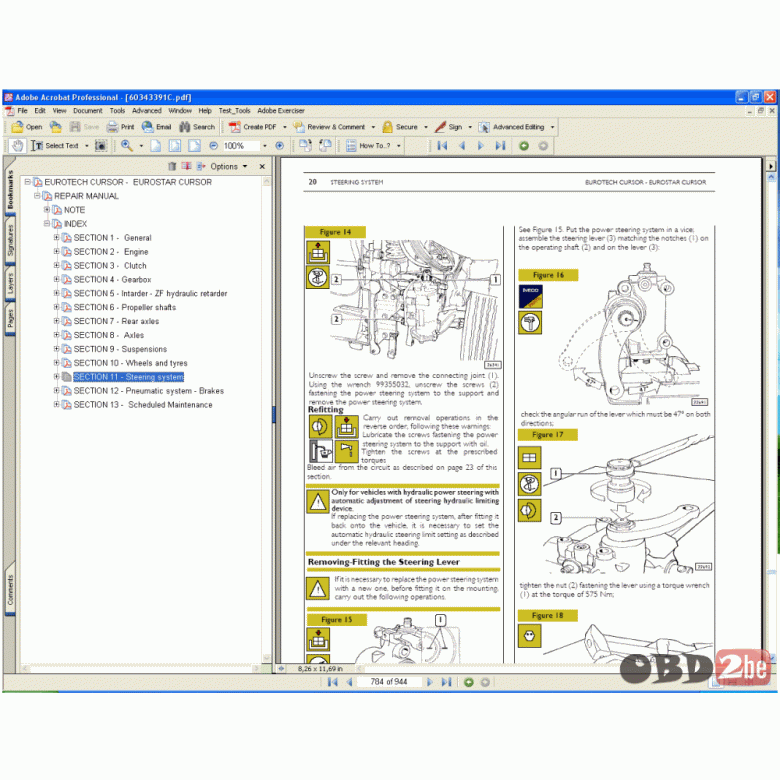
Task: Go to first page in status bar
Action: [332, 682]
